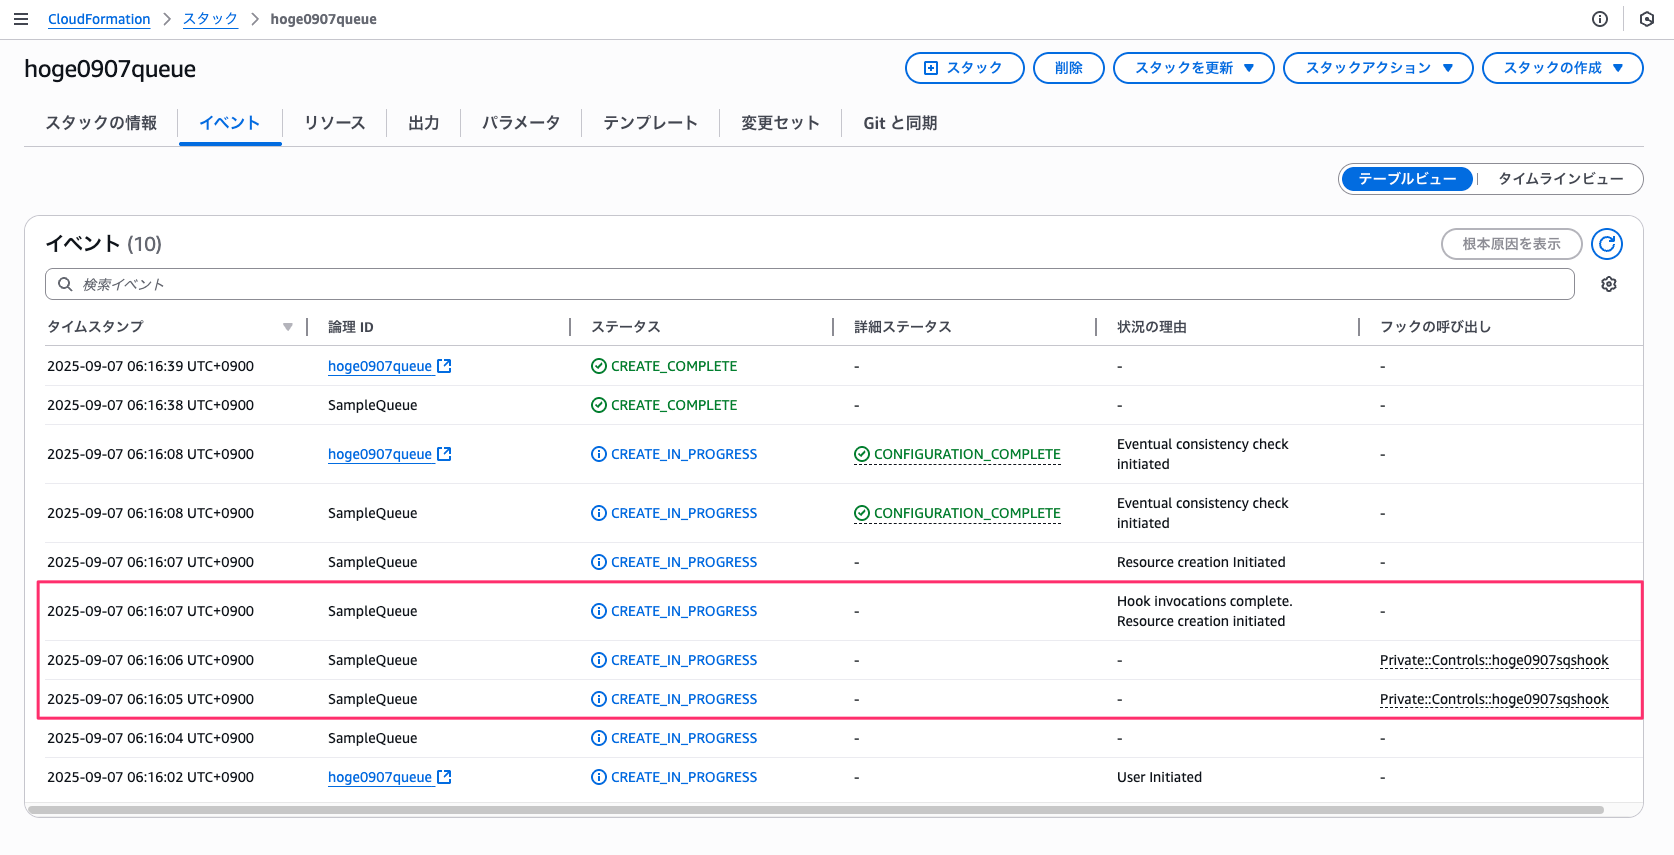
Task: Open the 変更セット tab
Action: pyautogui.click(x=780, y=123)
